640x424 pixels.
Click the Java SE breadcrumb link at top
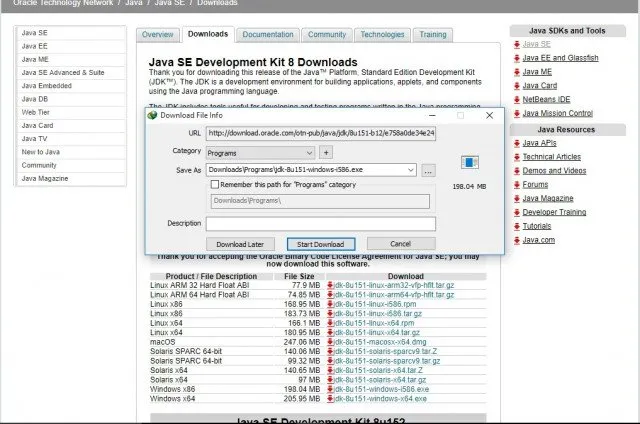[169, 3]
